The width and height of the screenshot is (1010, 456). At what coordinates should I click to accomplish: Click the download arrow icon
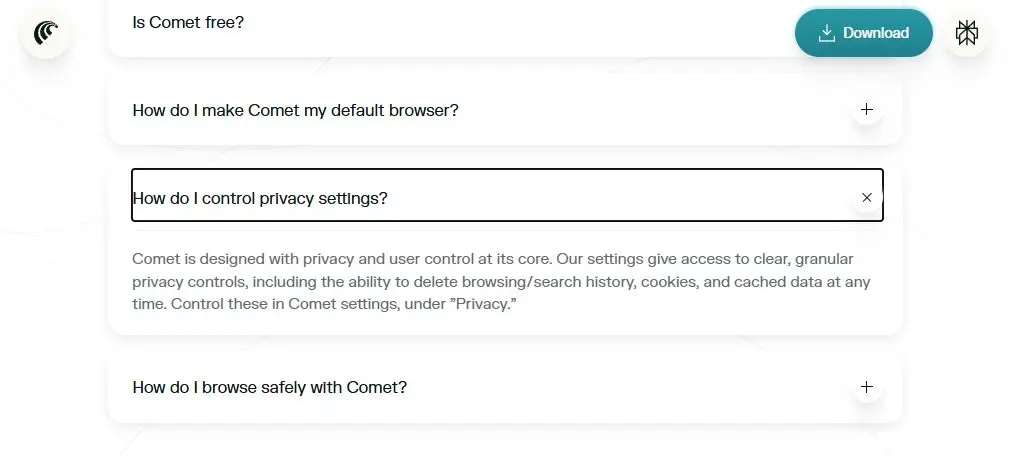pos(826,33)
